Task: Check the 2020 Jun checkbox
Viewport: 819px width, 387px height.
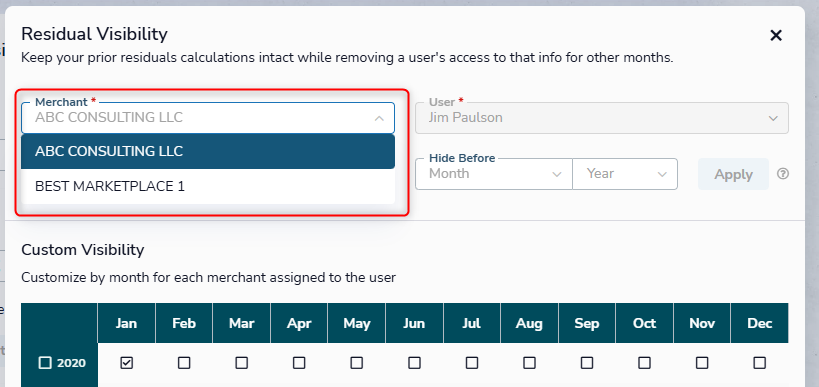Action: (414, 362)
